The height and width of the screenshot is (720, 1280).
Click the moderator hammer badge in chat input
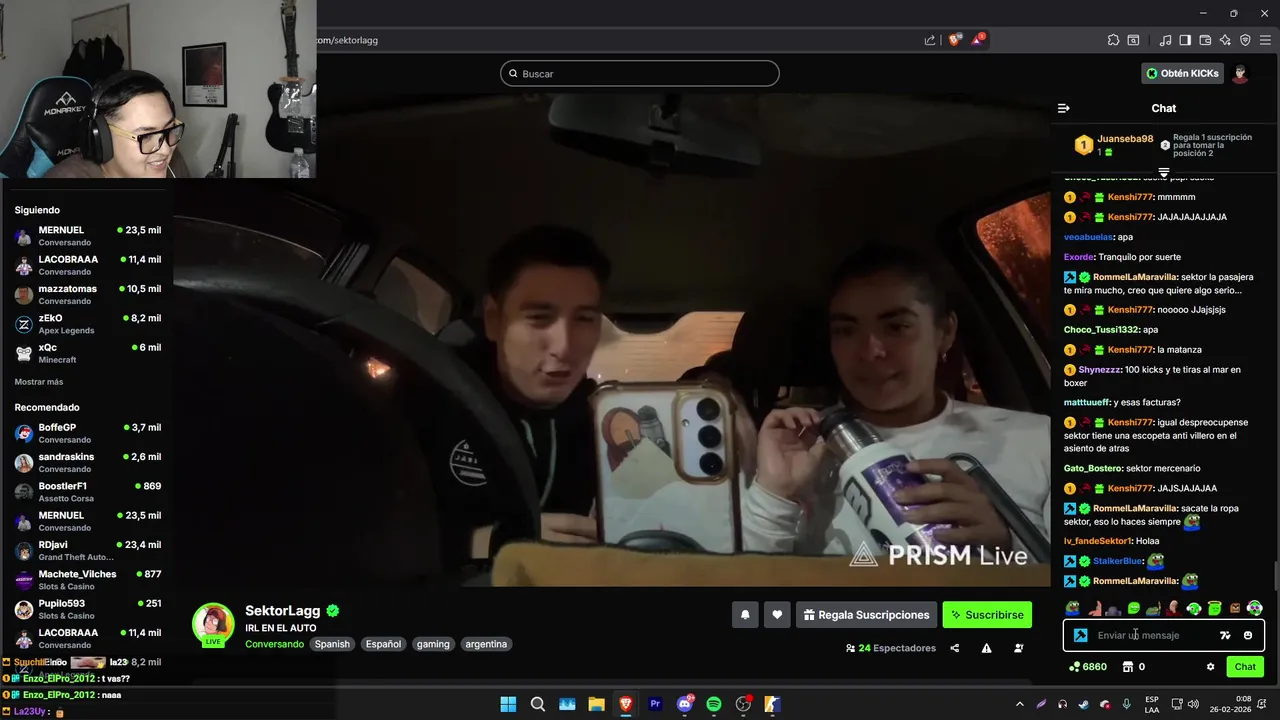click(x=1080, y=635)
